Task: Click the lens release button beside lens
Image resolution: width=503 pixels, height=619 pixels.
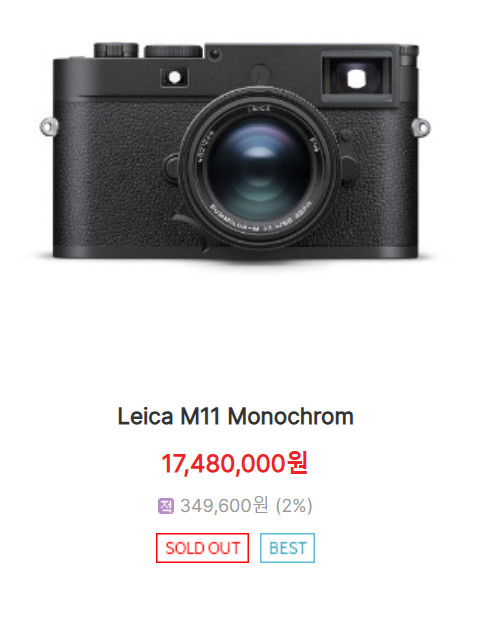Action: [349, 169]
